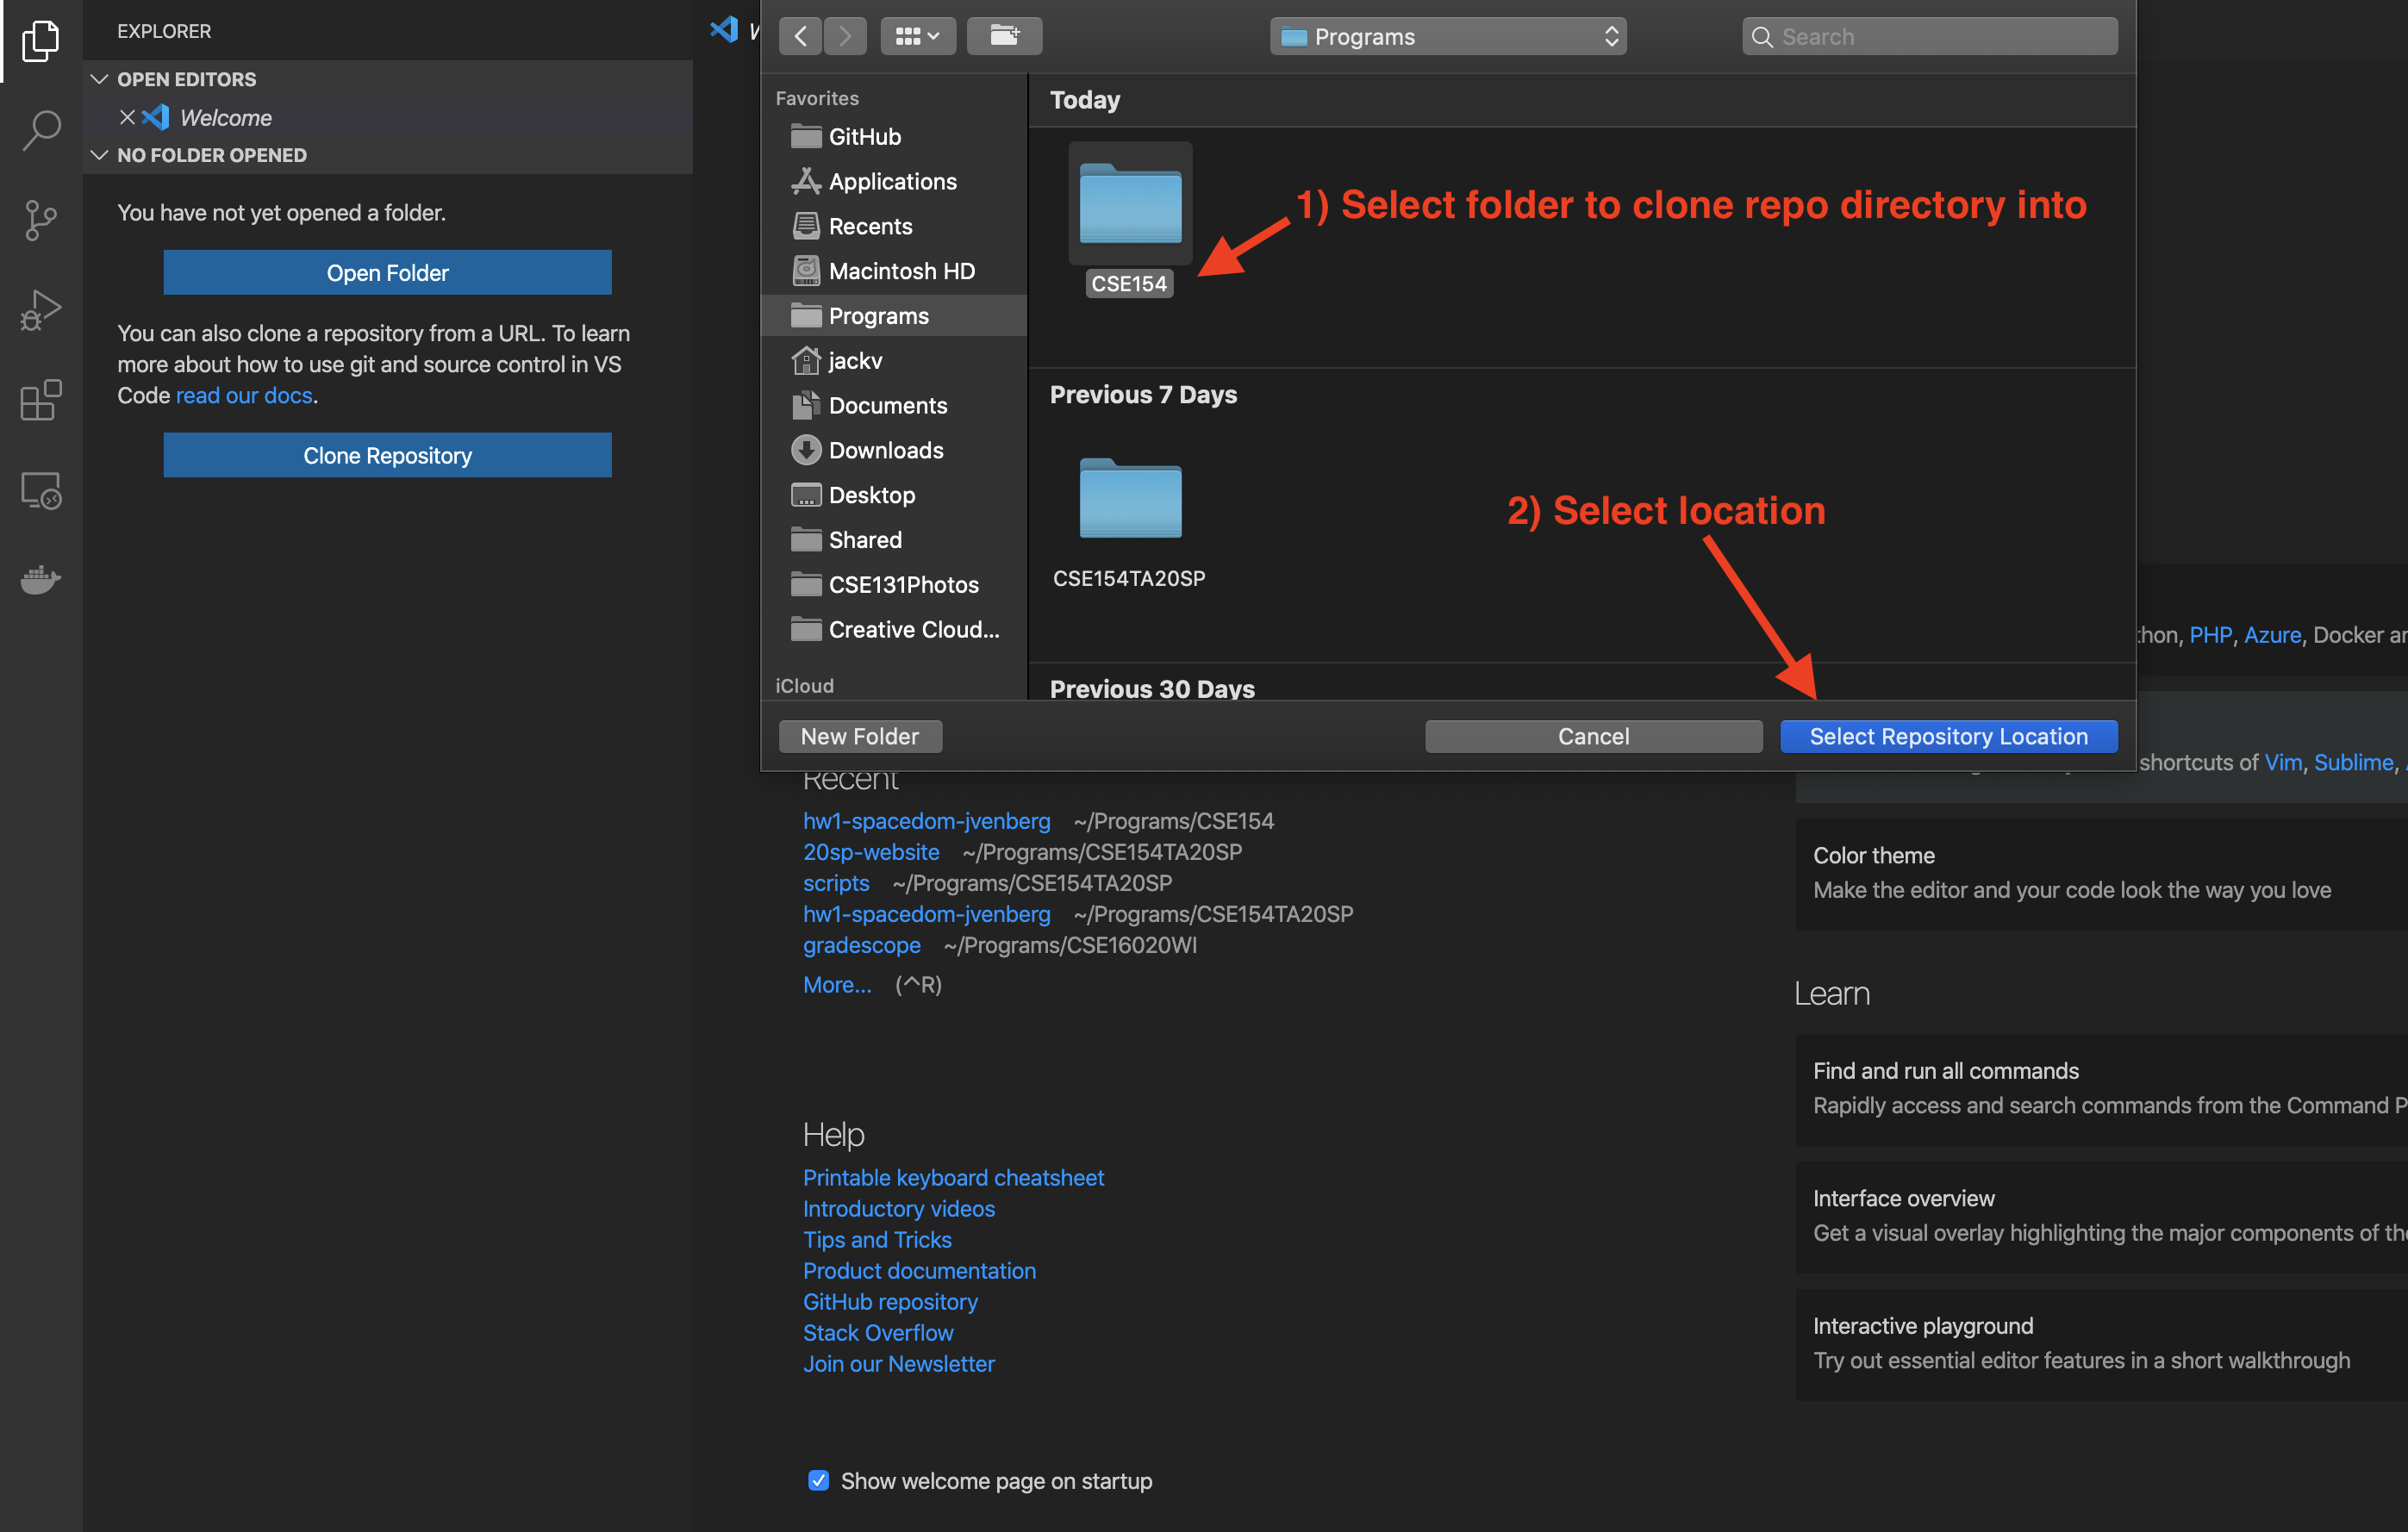Click the Search field in the dialog
Image resolution: width=2408 pixels, height=1532 pixels.
(1930, 36)
